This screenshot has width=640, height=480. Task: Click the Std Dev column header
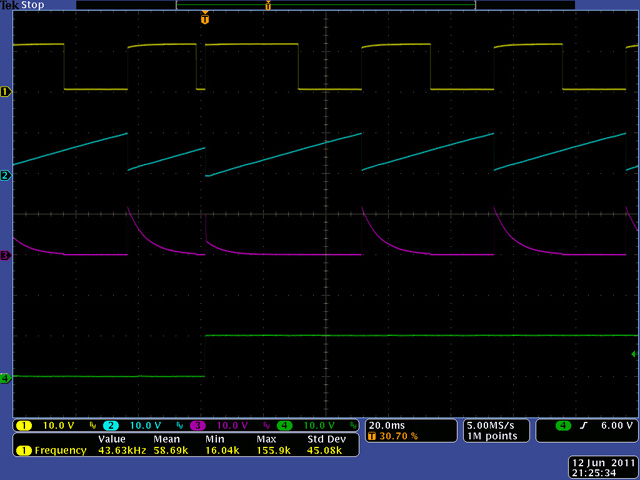coord(327,439)
